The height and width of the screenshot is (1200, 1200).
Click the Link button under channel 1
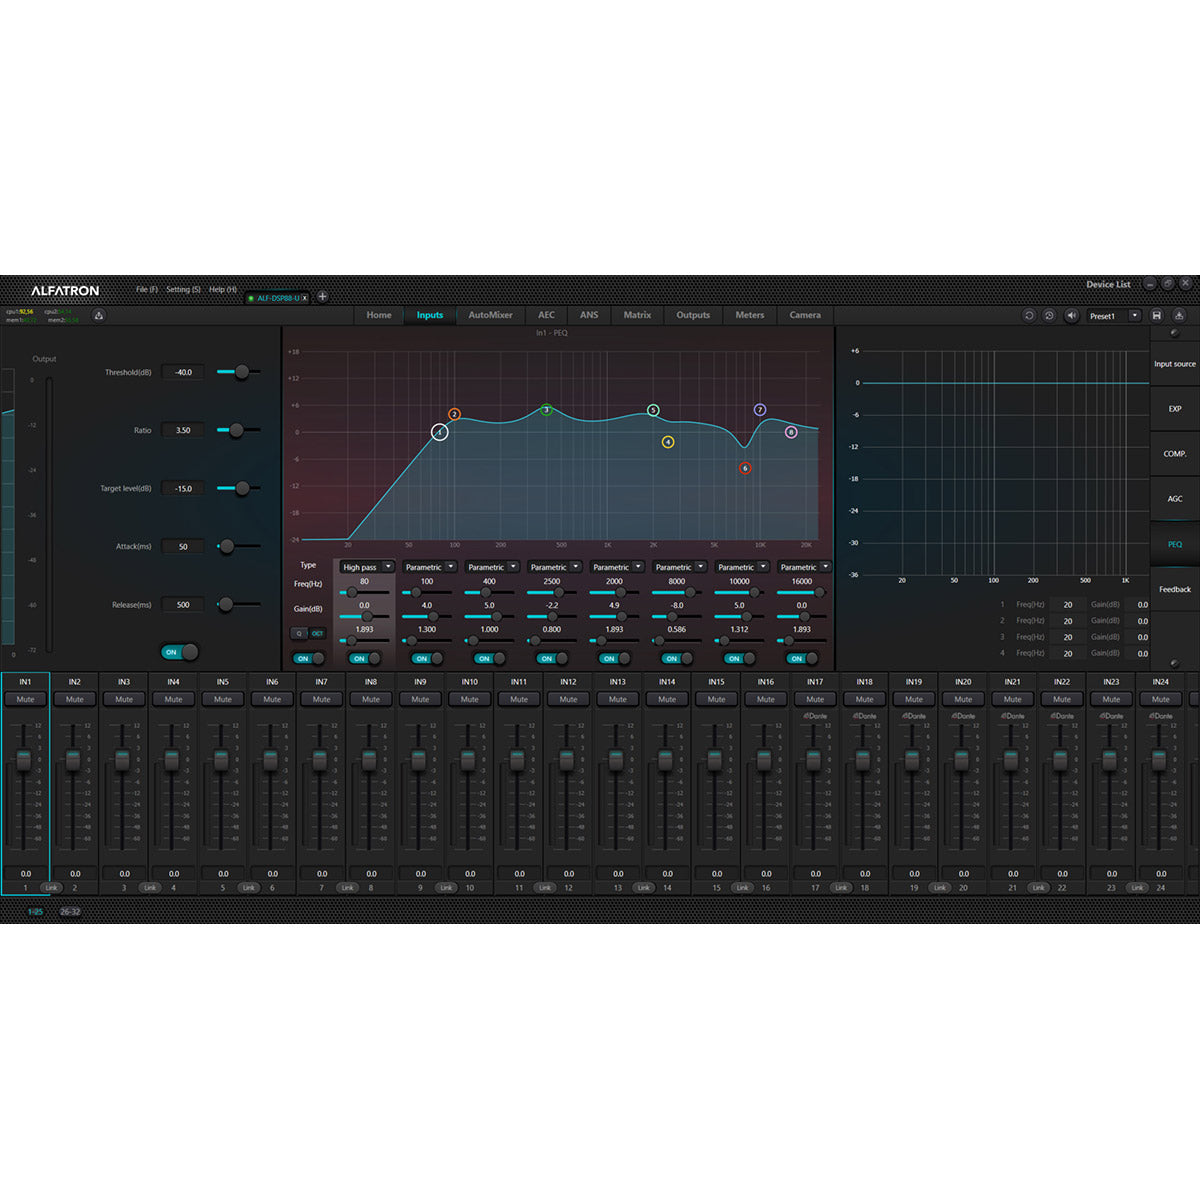(51, 887)
